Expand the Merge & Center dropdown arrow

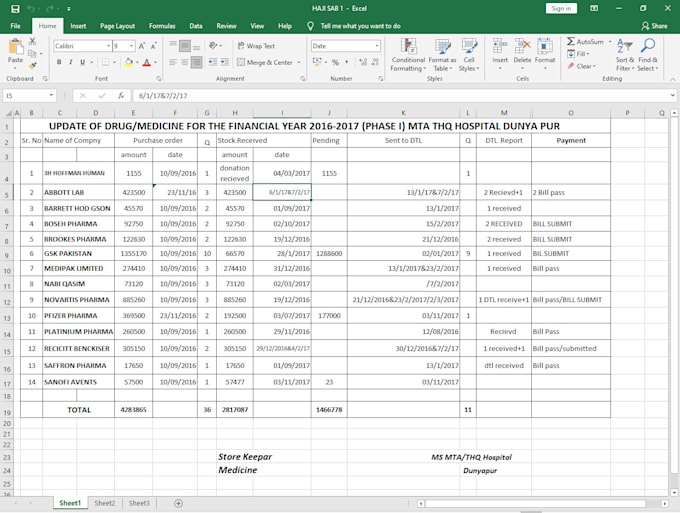(x=297, y=62)
